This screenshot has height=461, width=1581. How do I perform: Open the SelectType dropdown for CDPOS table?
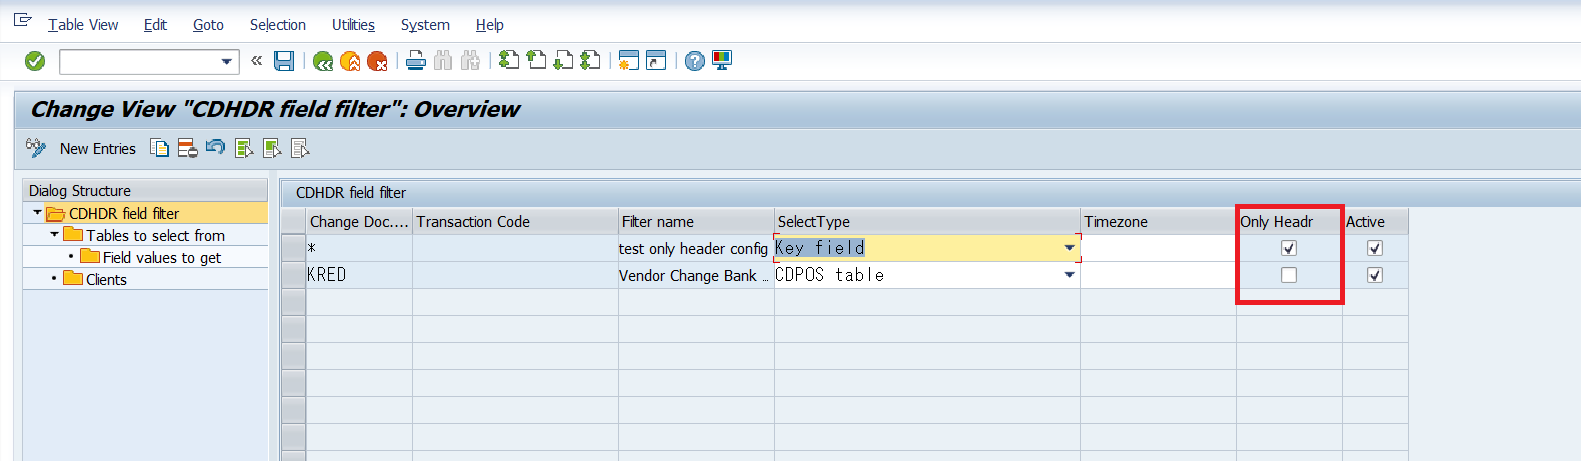1069,275
